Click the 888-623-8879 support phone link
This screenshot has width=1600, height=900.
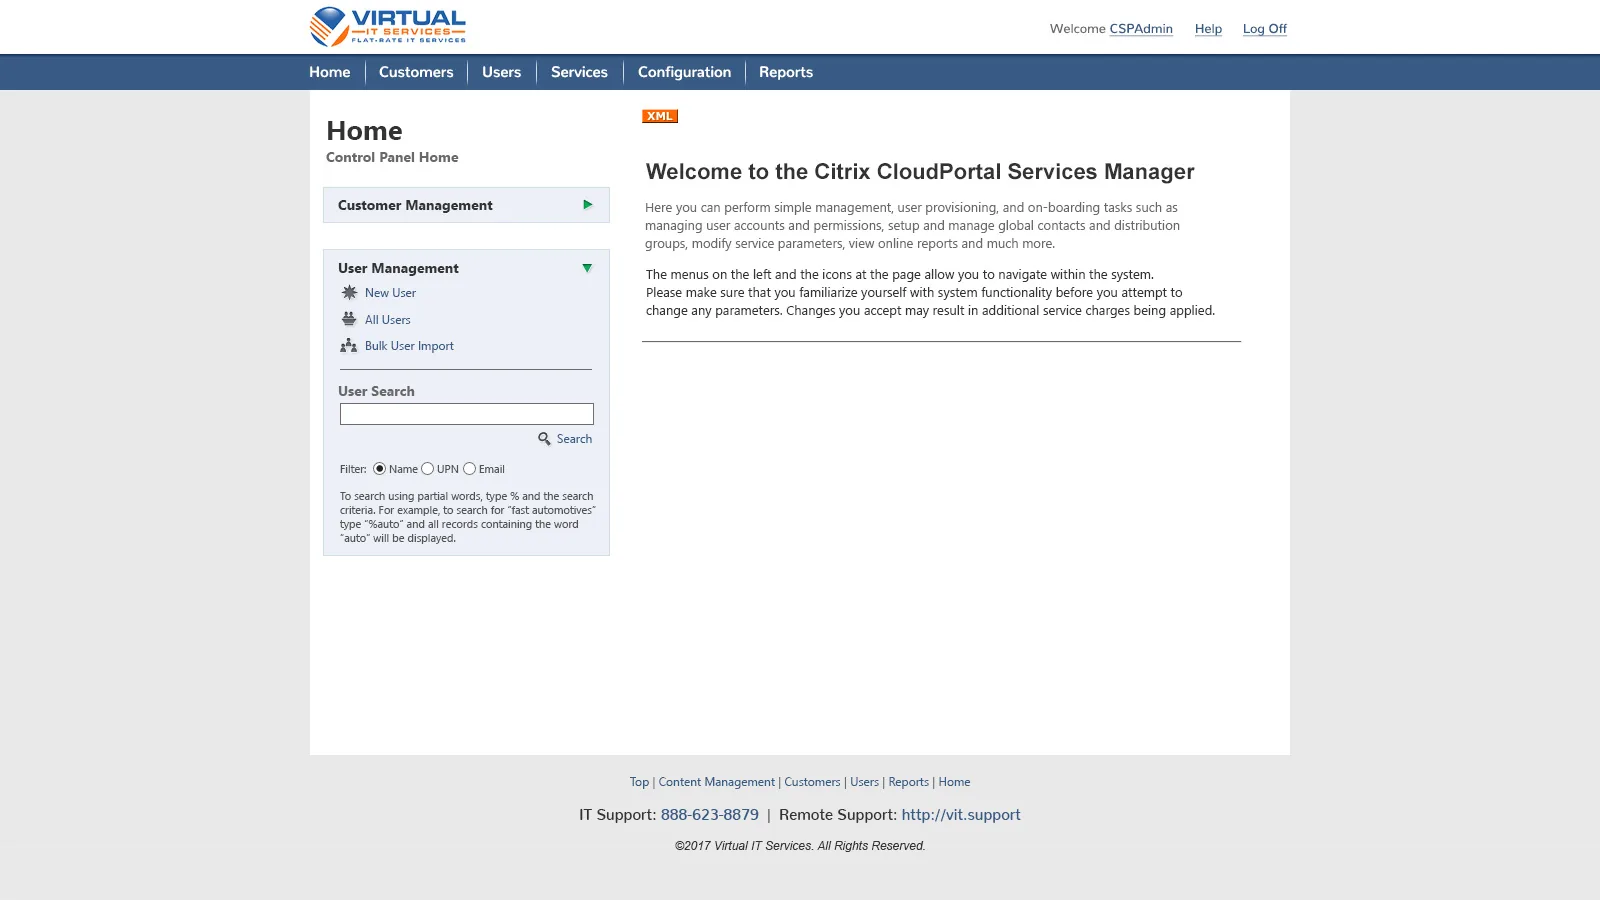[x=710, y=815]
